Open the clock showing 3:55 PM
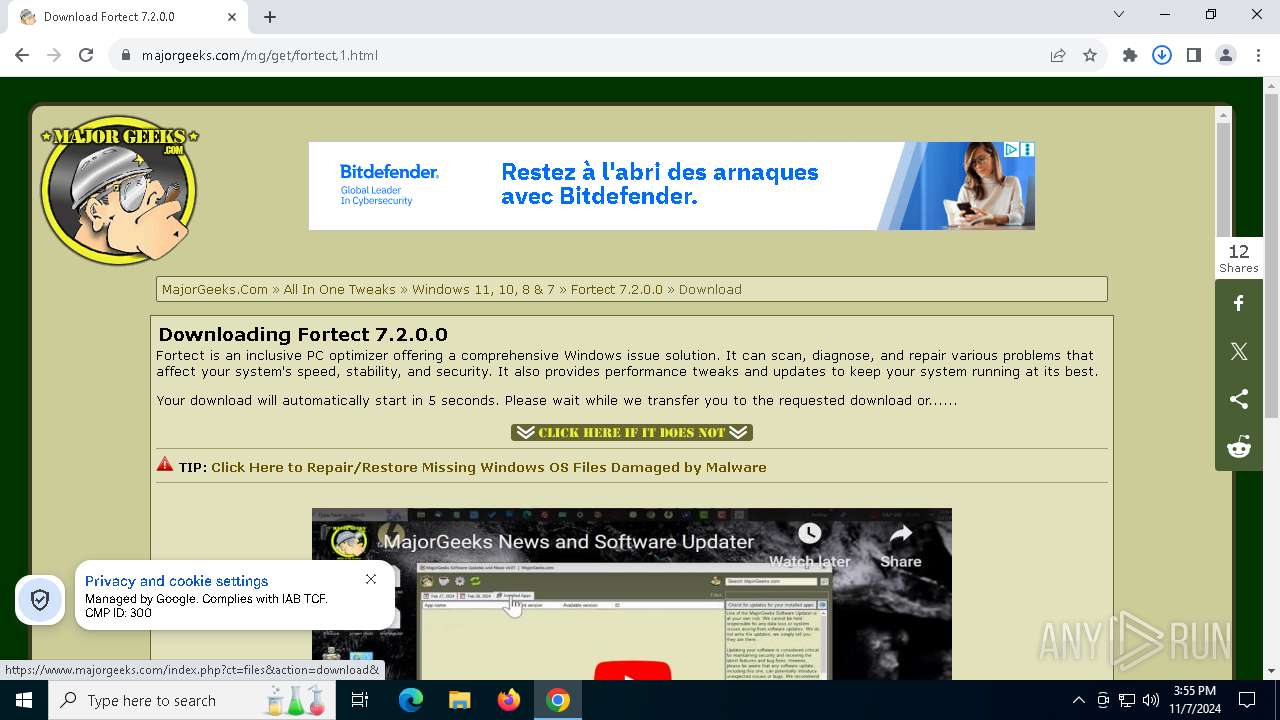Screen dimensions: 1280x720 pos(1194,700)
